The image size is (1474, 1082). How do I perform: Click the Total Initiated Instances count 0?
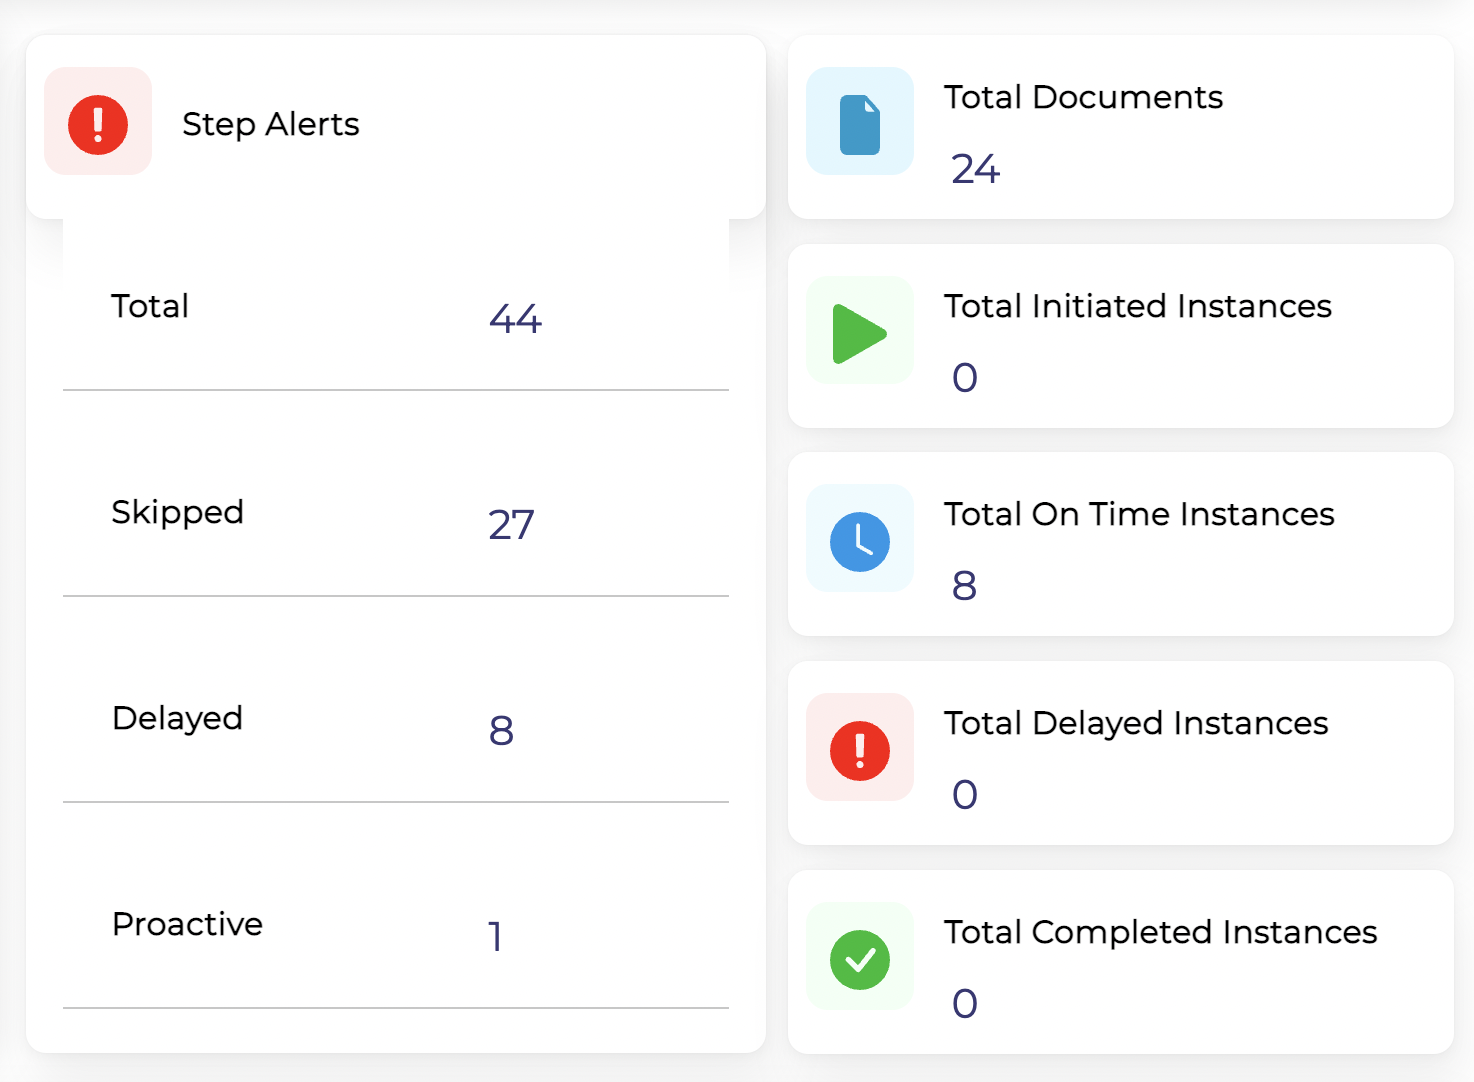(x=965, y=378)
